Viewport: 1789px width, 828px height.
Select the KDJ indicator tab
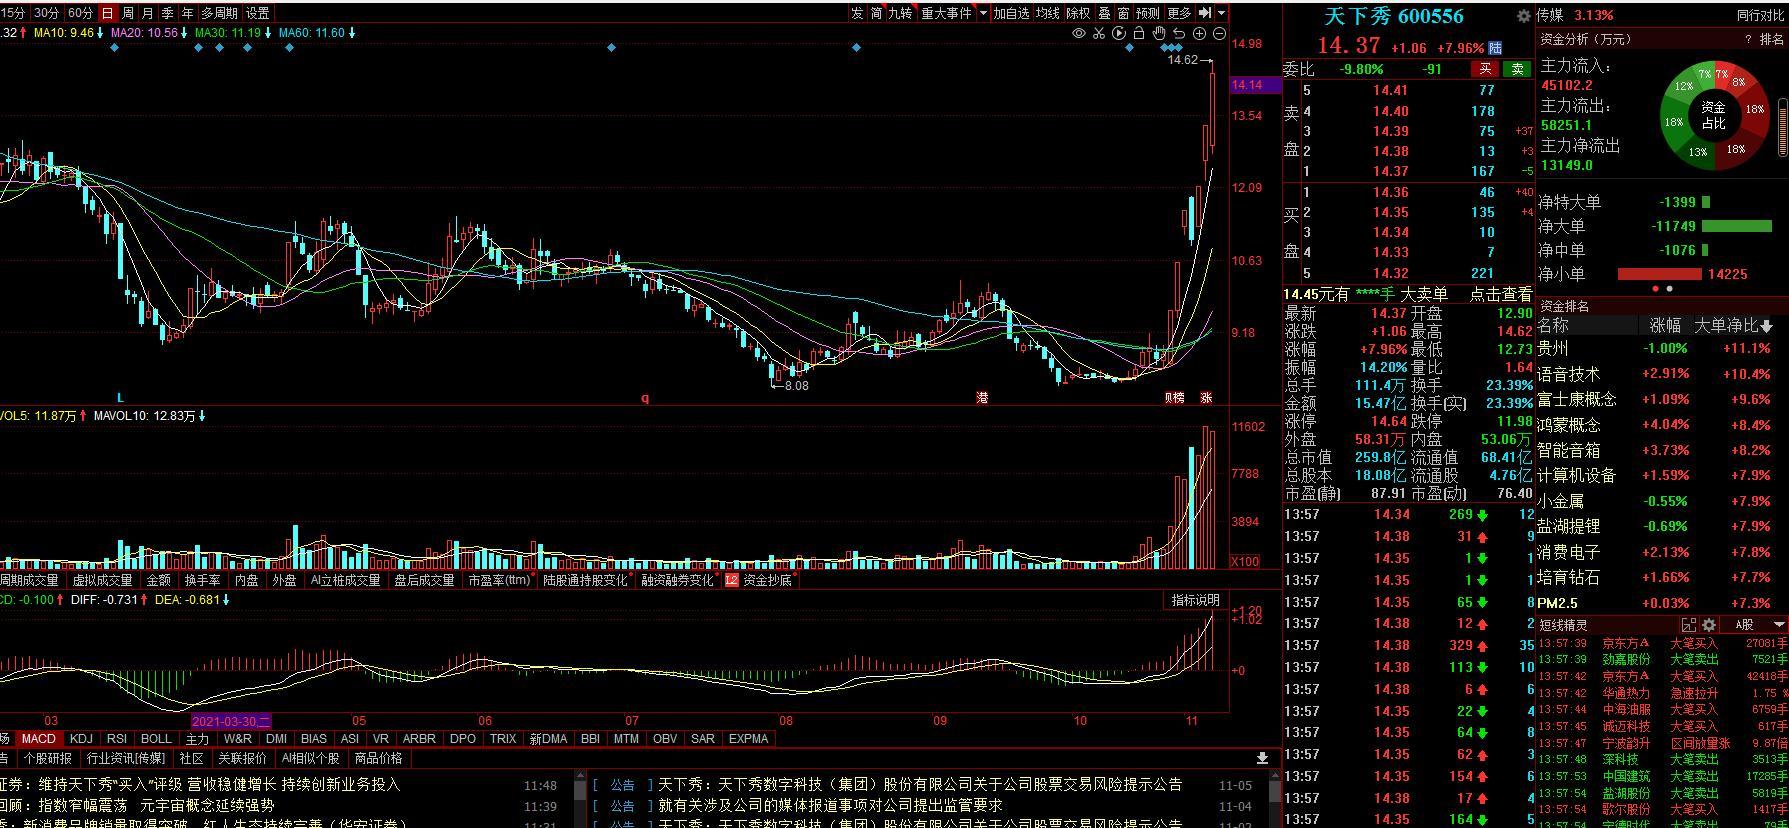click(x=81, y=739)
